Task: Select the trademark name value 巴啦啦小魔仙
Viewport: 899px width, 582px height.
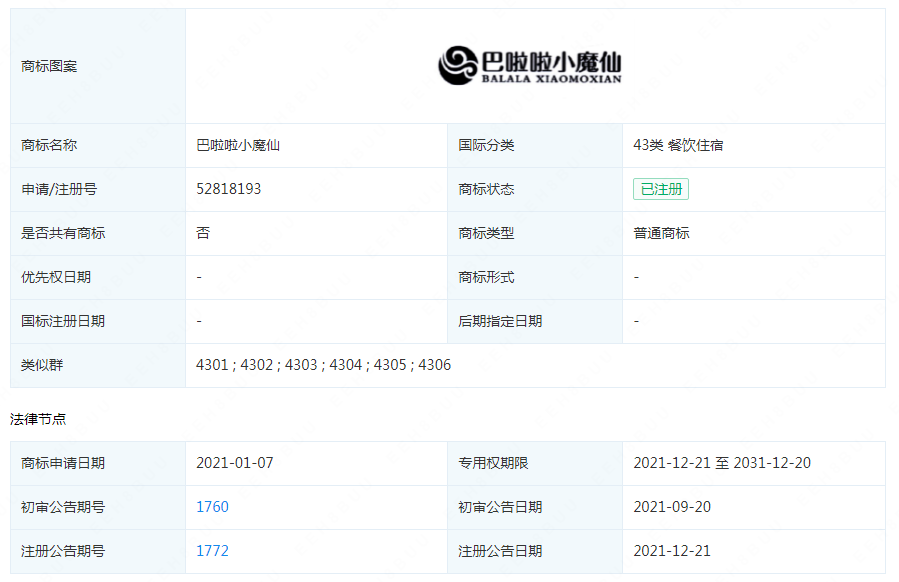Action: pos(238,145)
